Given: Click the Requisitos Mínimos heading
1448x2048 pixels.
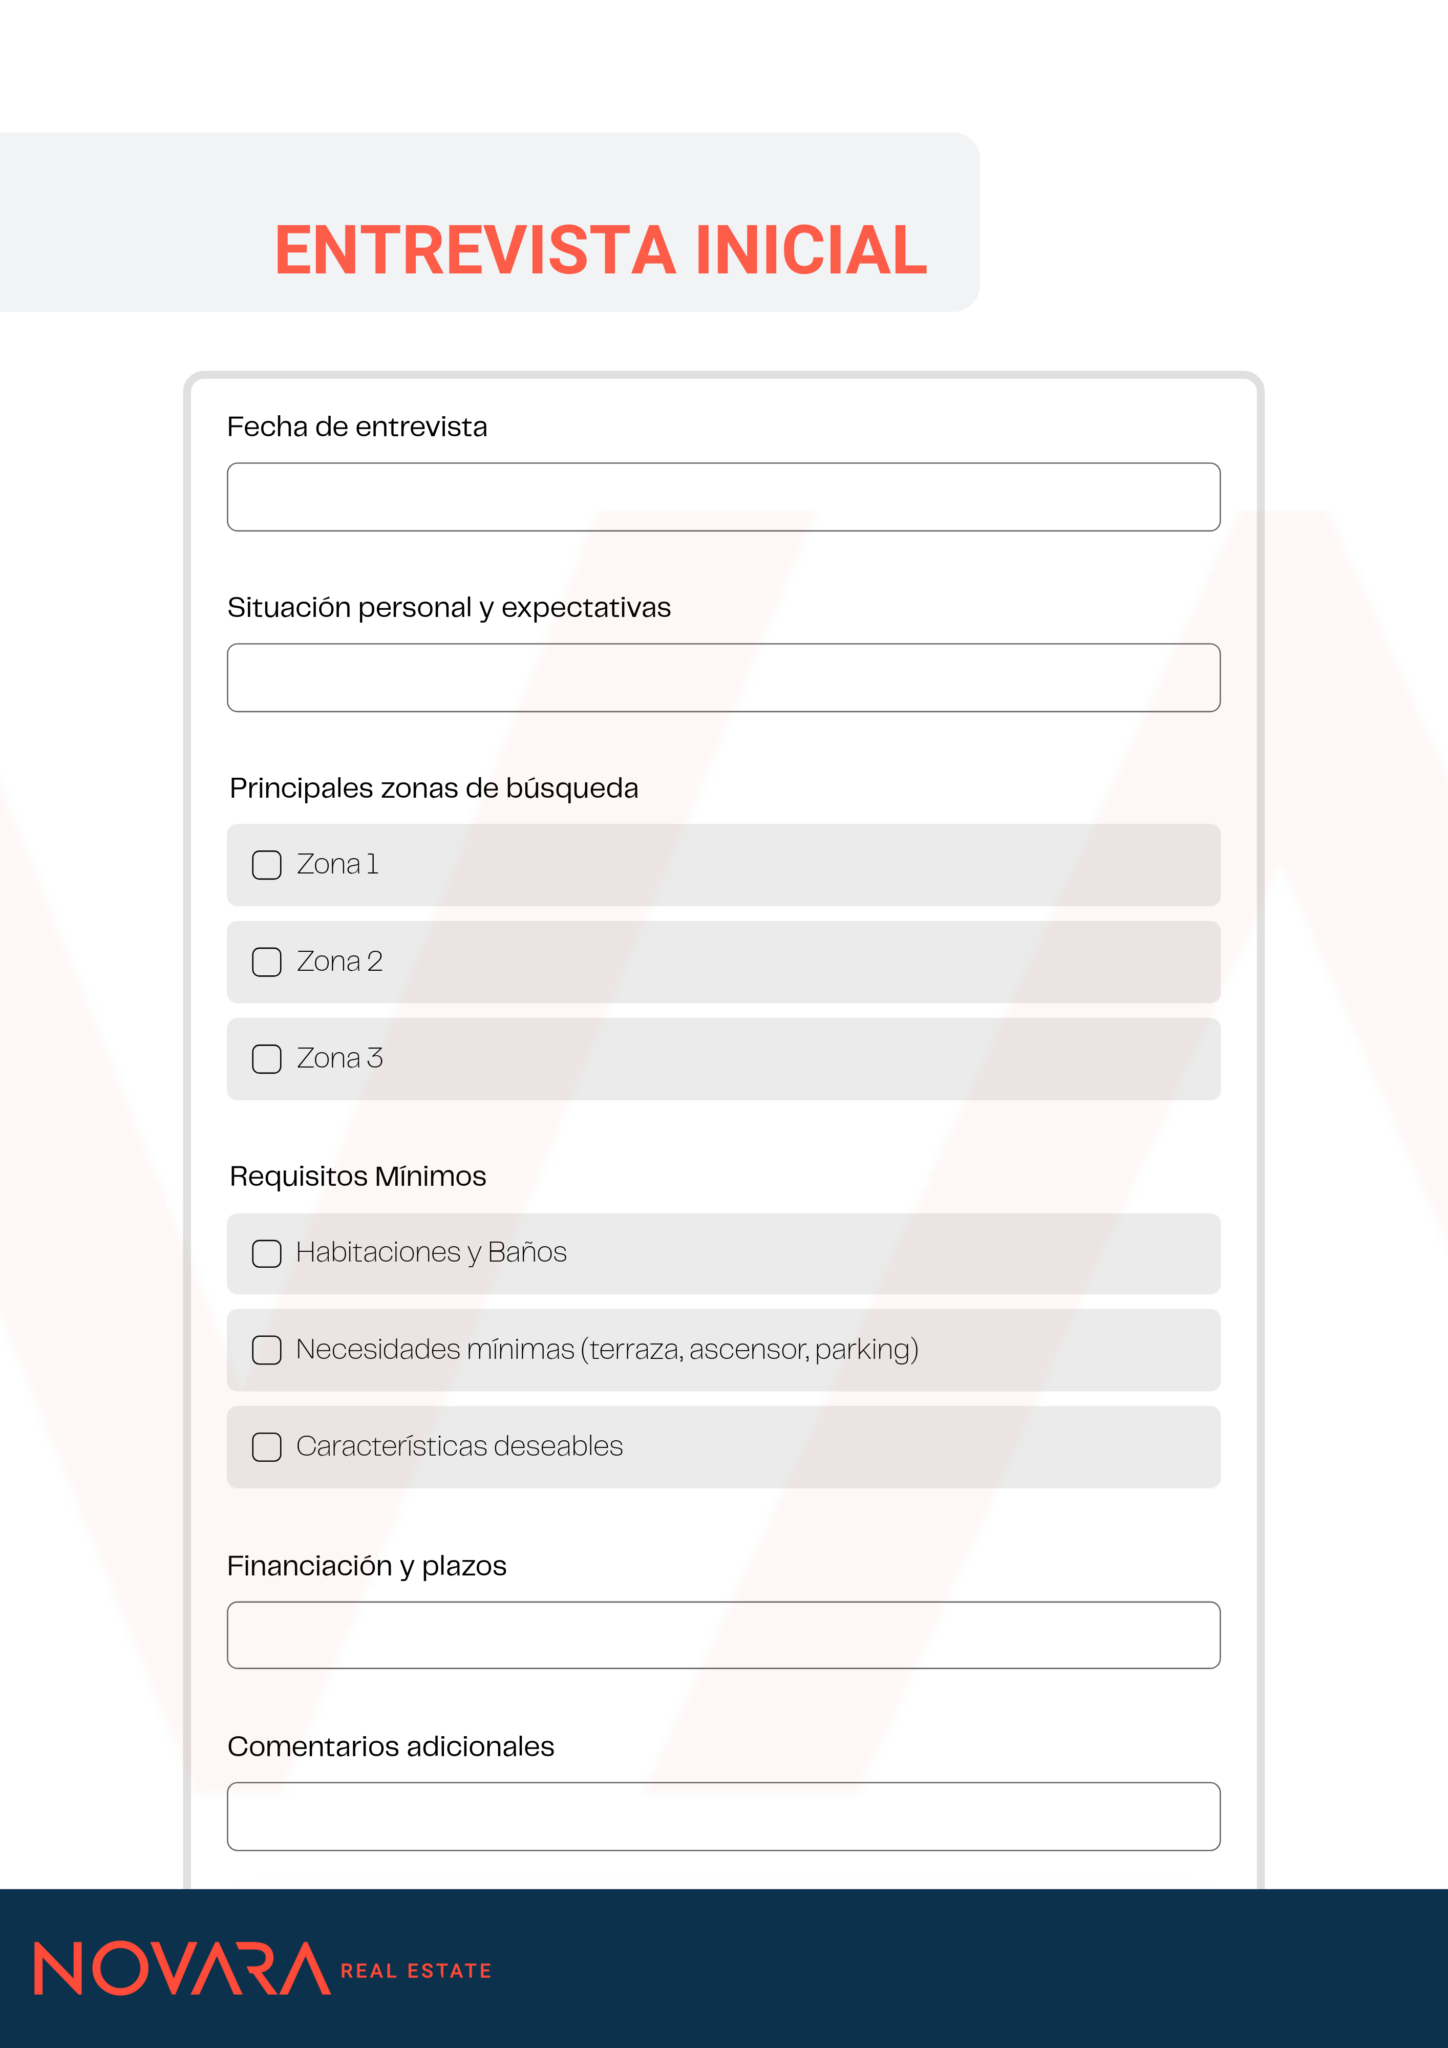Looking at the screenshot, I should (358, 1176).
